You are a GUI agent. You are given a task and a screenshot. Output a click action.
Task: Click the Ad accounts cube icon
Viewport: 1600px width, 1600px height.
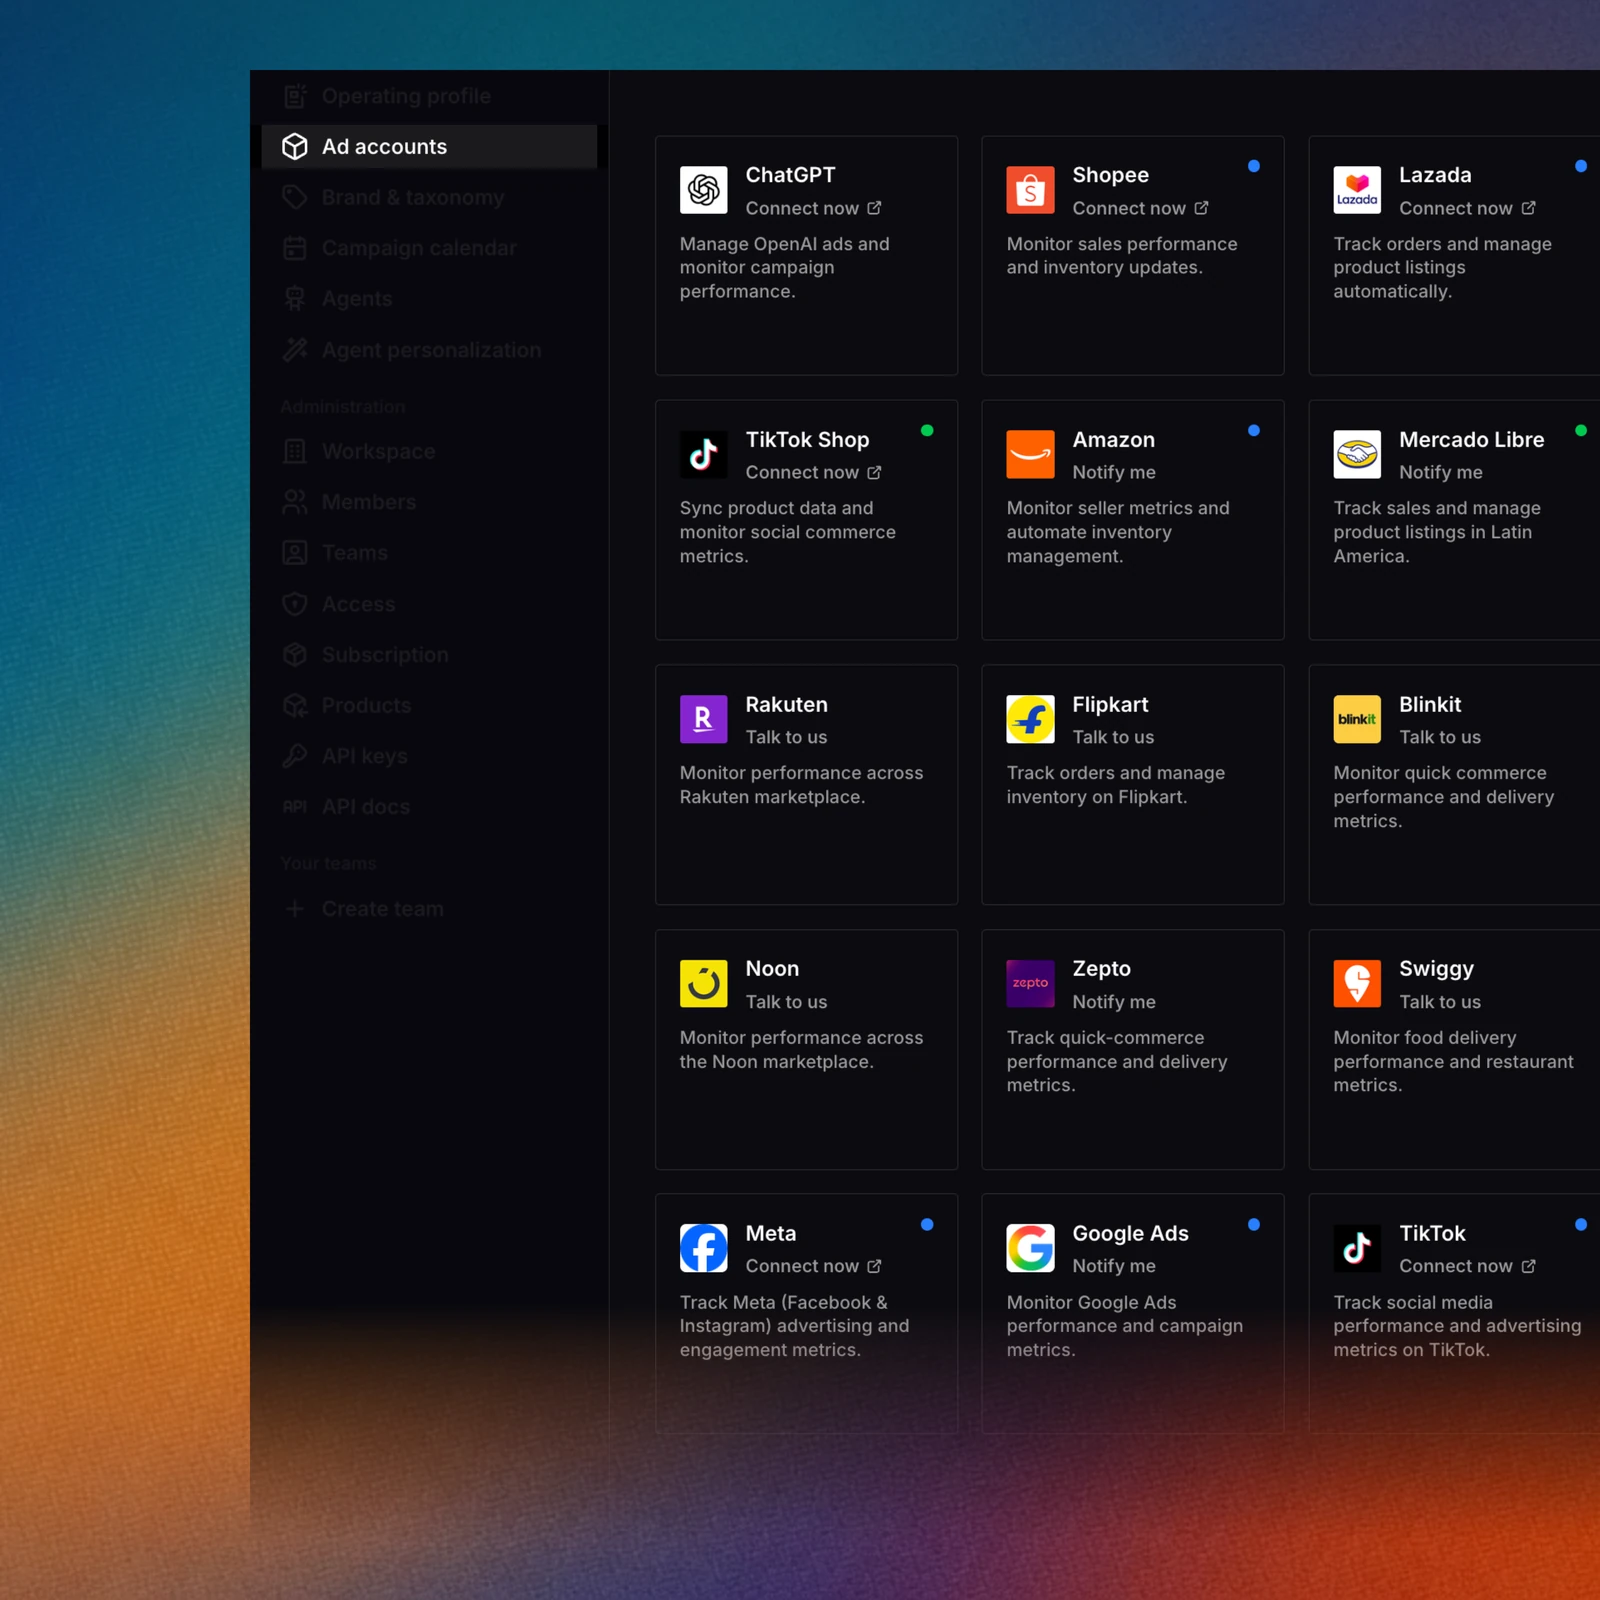coord(295,147)
